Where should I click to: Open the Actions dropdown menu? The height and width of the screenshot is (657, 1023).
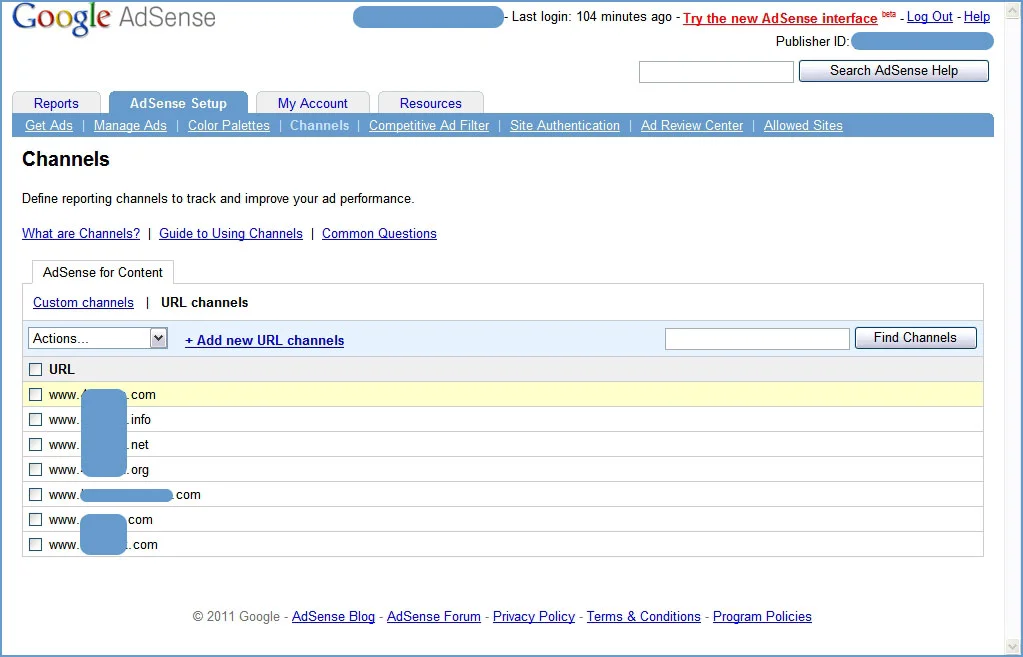click(98, 339)
